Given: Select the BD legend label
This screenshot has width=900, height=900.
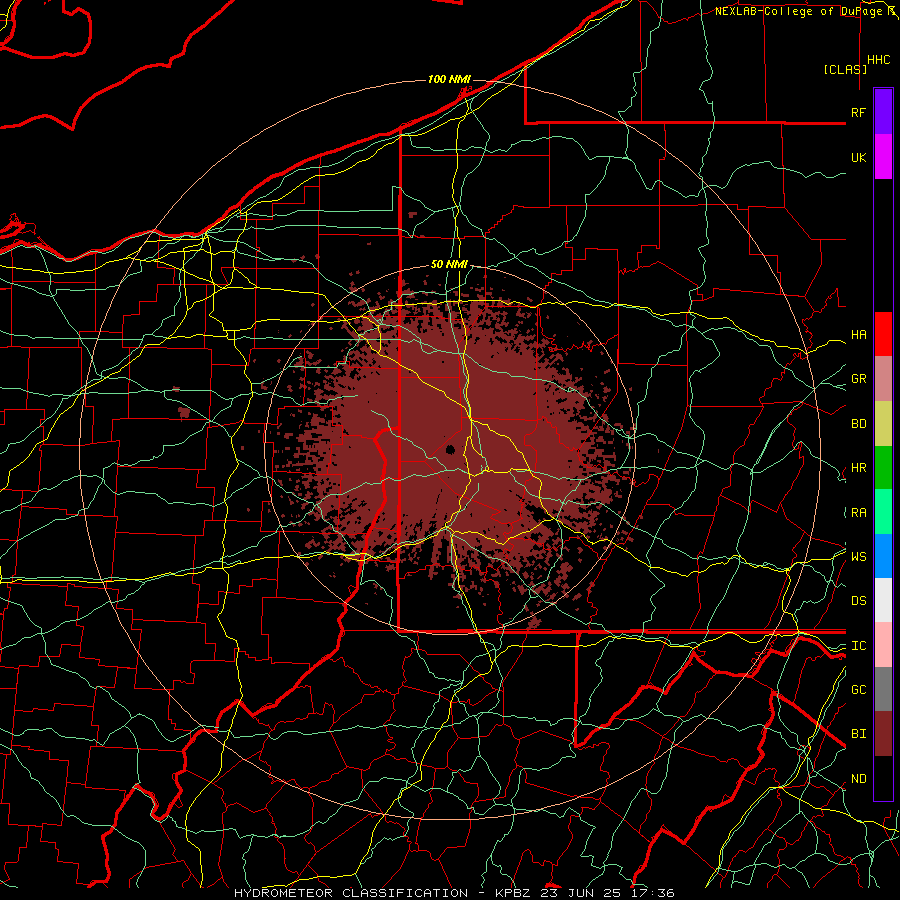Looking at the screenshot, I should tap(858, 424).
